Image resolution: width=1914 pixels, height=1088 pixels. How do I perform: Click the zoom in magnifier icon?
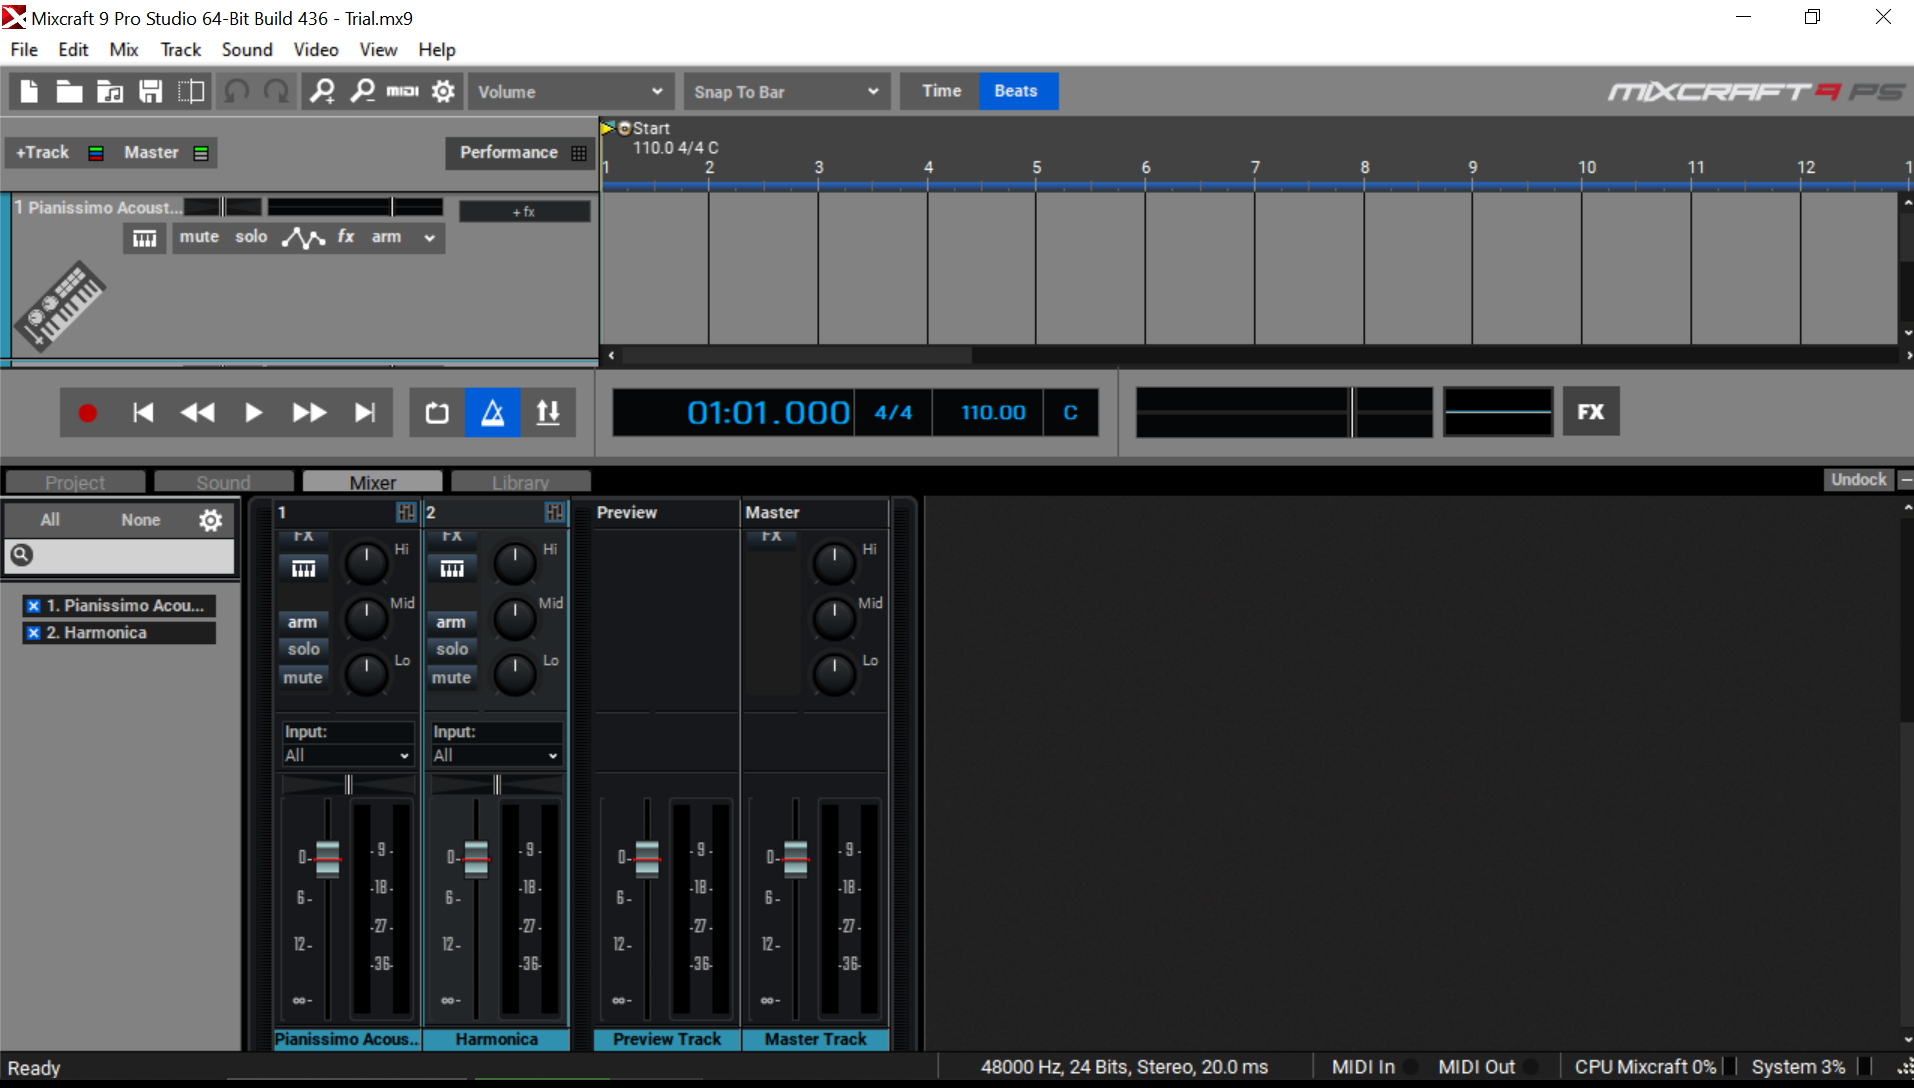point(322,92)
